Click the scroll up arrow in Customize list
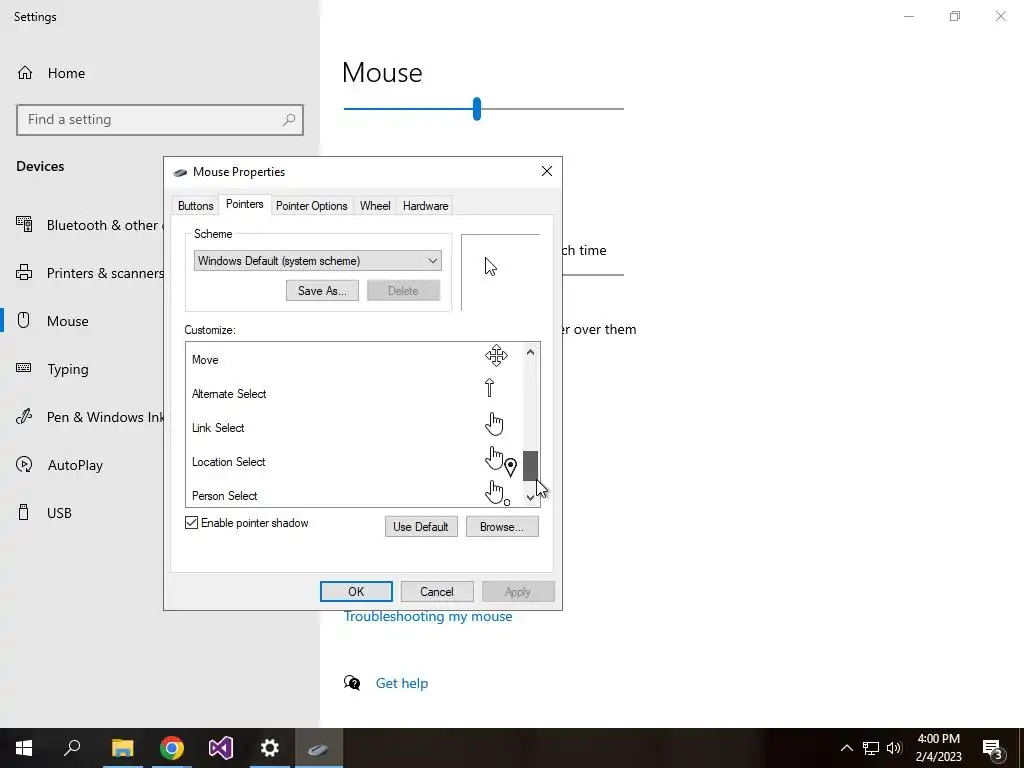Screen dimensions: 1024x768 point(530,353)
